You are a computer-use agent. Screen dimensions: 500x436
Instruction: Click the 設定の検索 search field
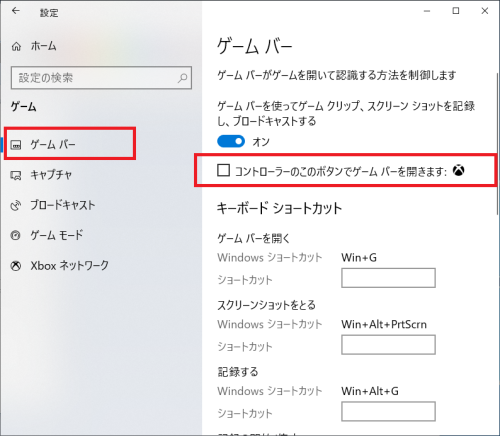pyautogui.click(x=101, y=78)
